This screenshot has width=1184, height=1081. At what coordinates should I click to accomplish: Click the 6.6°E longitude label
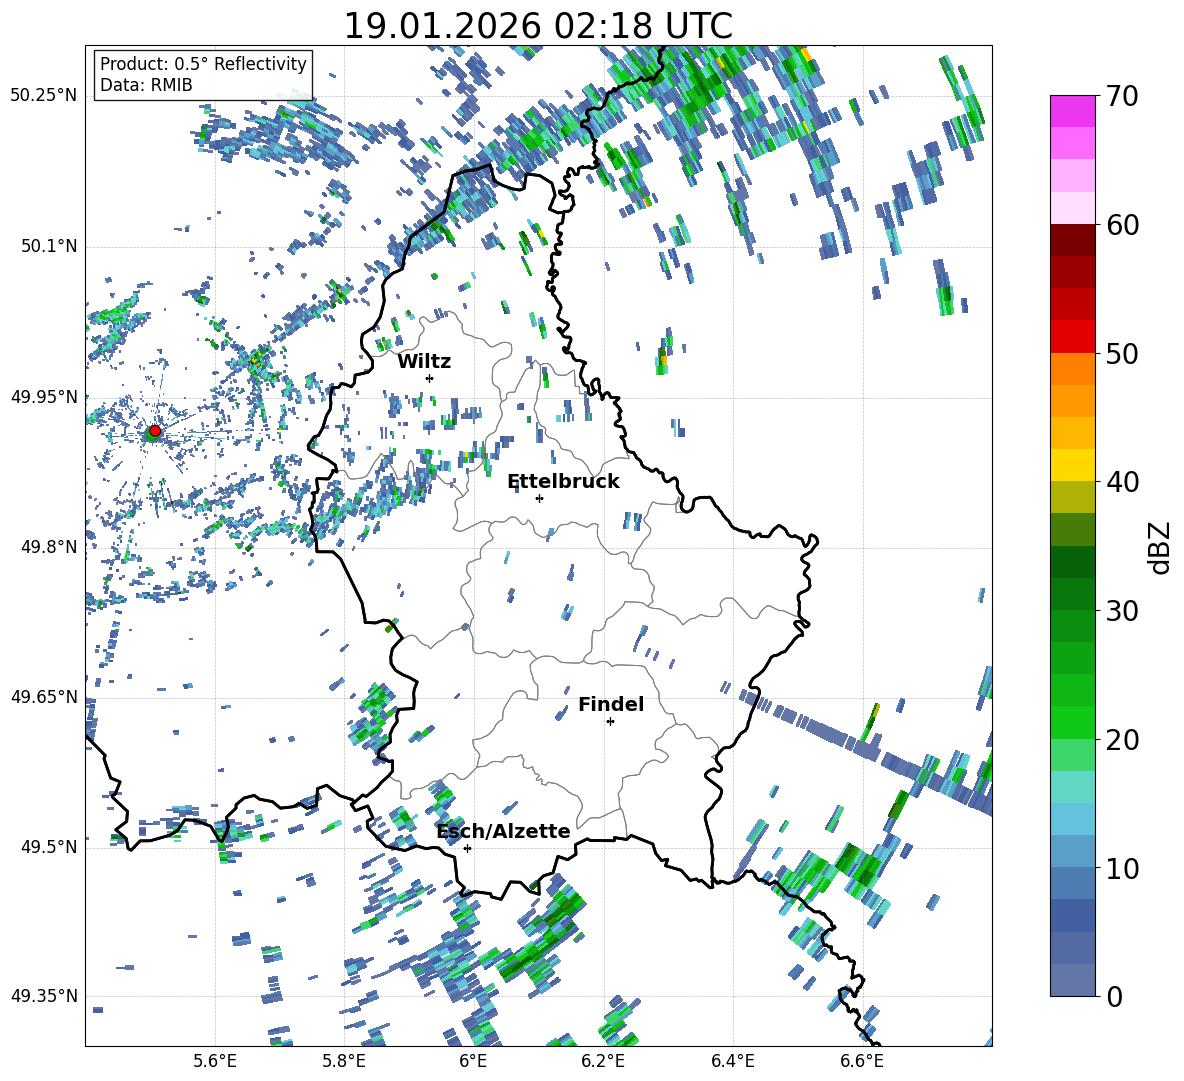[x=862, y=1061]
